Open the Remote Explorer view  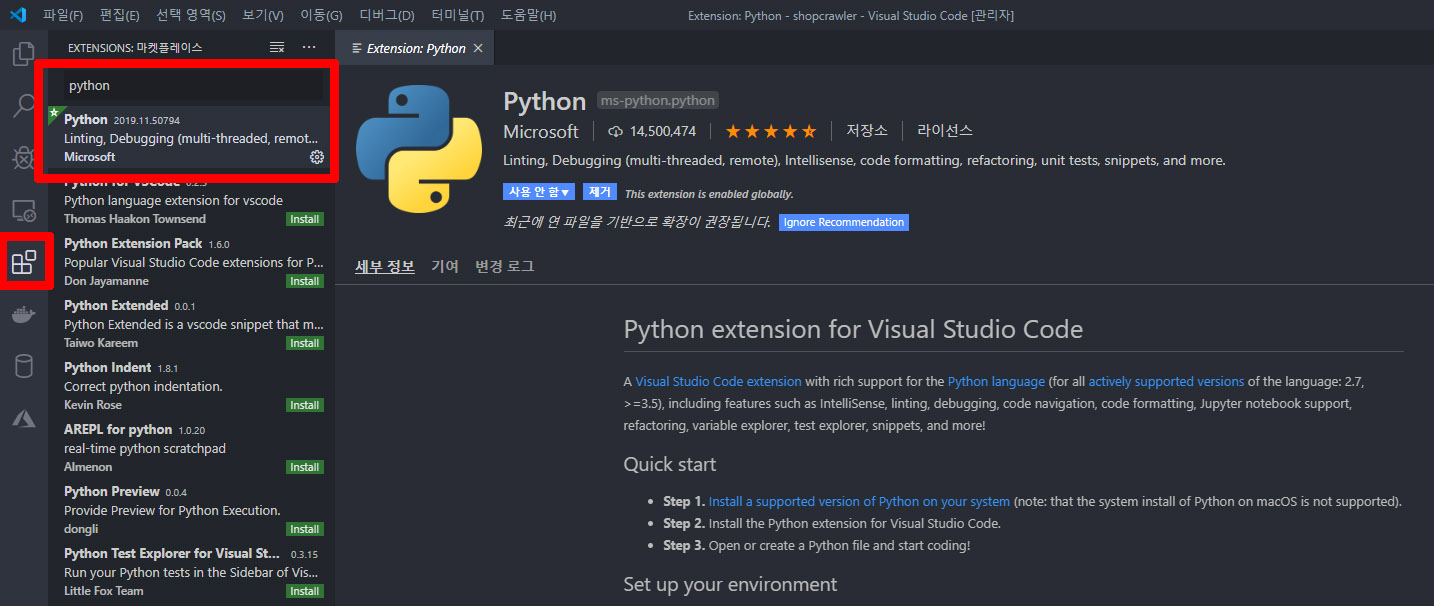(x=24, y=211)
